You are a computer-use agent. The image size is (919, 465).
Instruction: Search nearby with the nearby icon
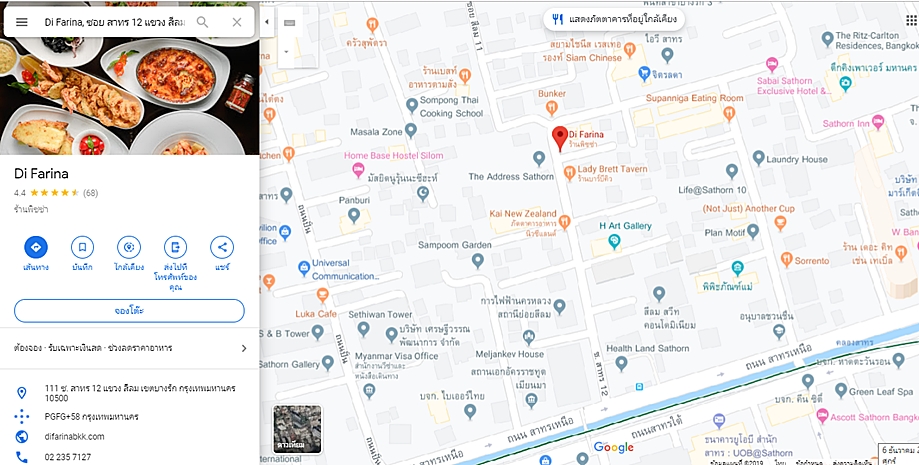click(x=128, y=247)
